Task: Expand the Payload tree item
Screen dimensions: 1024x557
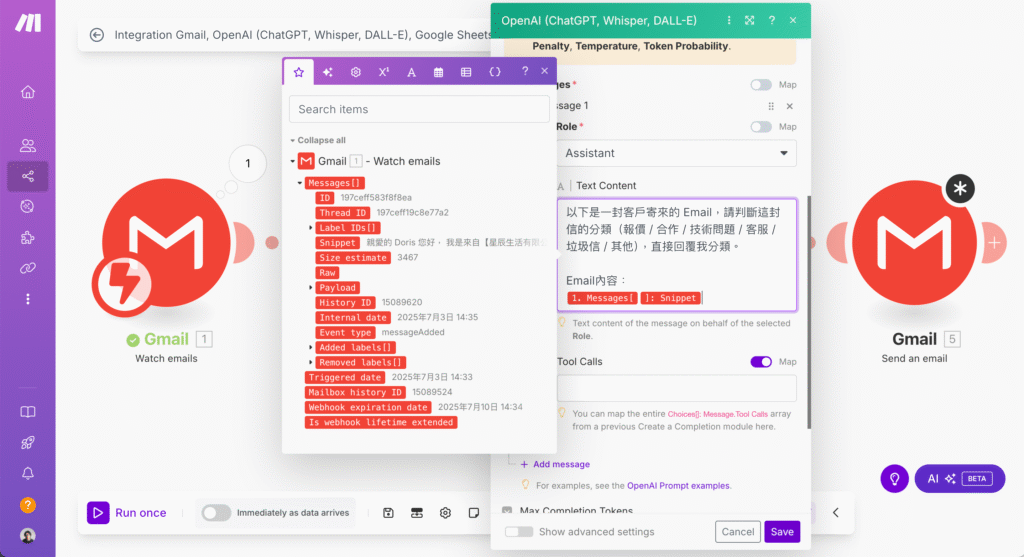Action: coord(311,287)
